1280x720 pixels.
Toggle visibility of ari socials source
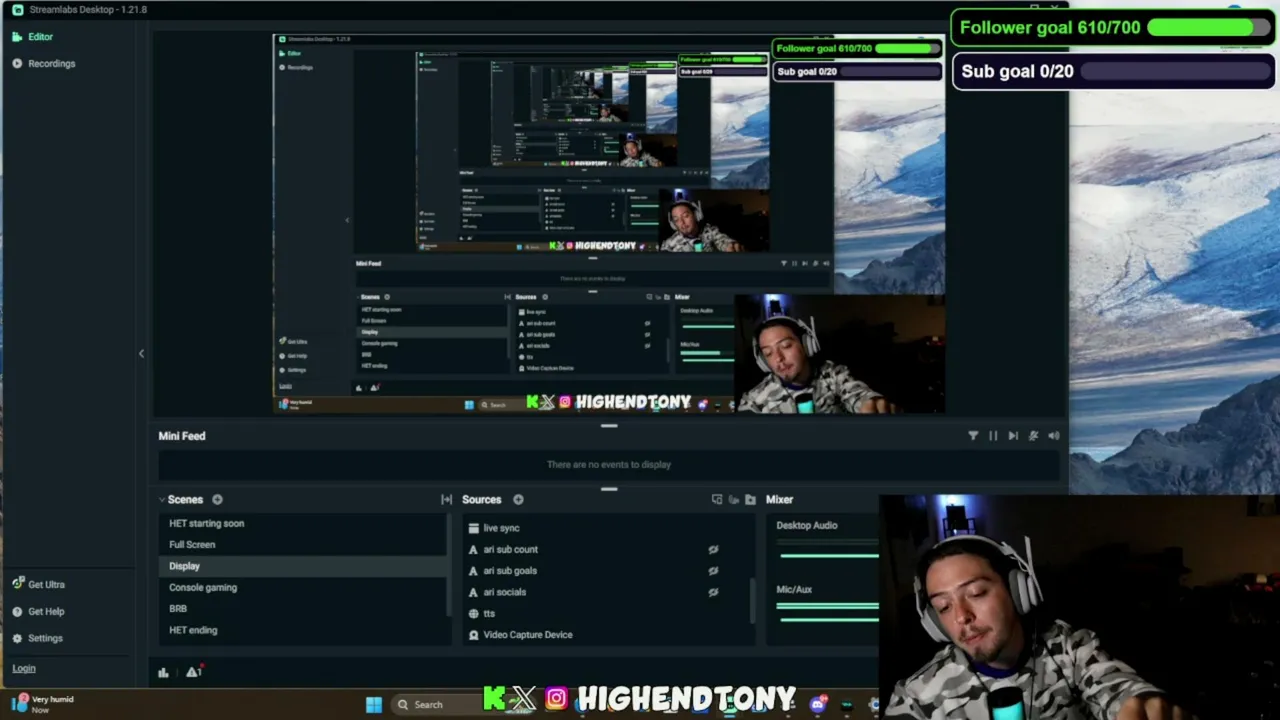tap(713, 592)
